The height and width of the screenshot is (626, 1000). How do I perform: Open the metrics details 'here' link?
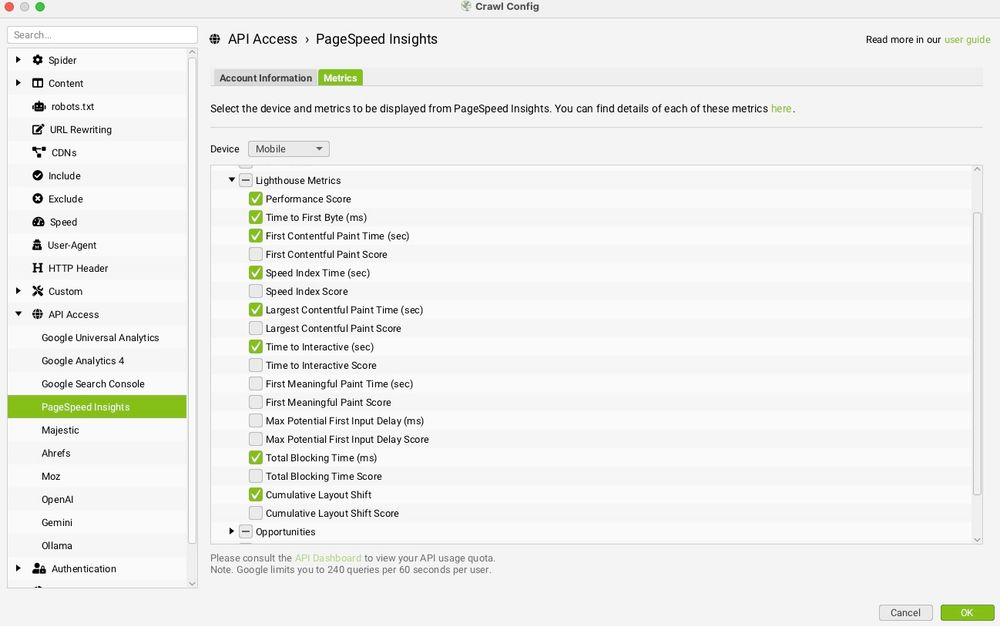781,108
